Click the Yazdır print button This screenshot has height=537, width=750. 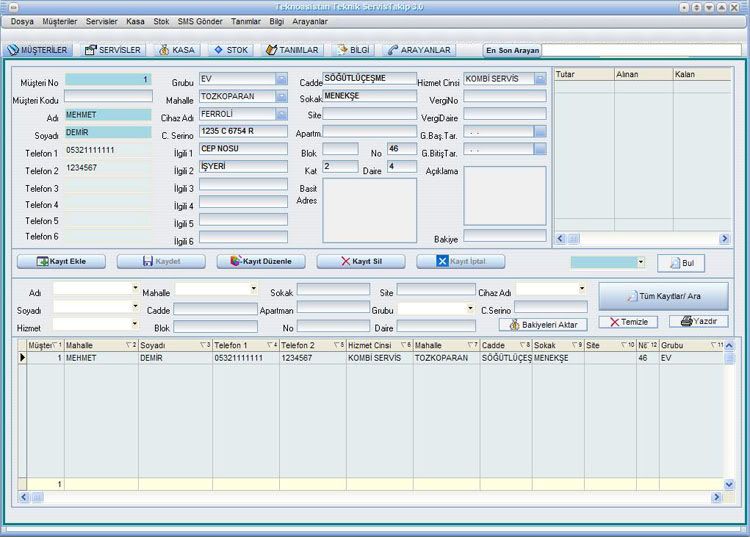tap(699, 321)
